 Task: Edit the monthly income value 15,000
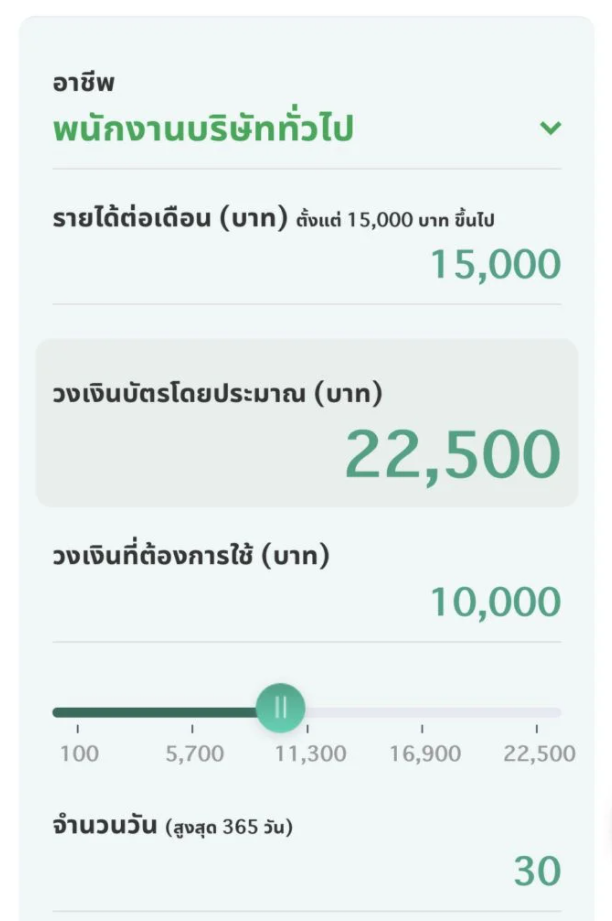tap(495, 265)
